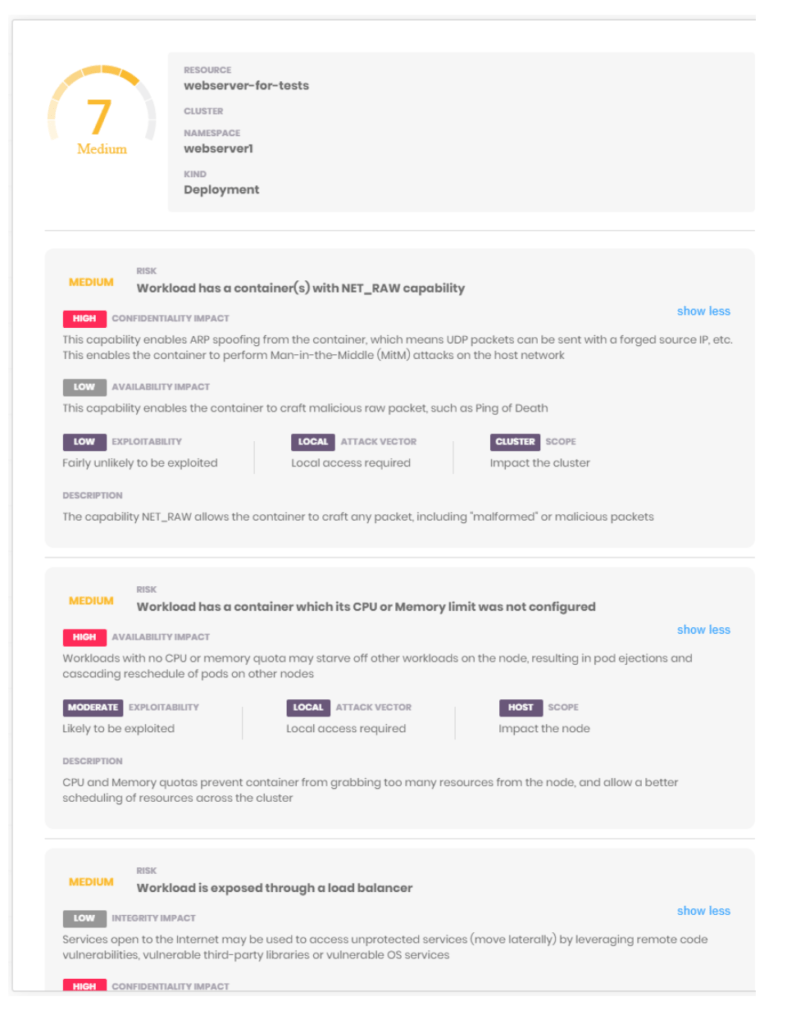Click the LOCAL attack vector badge beside CLUSTER scope
Image resolution: width=787 pixels, height=1024 pixels.
[313, 441]
